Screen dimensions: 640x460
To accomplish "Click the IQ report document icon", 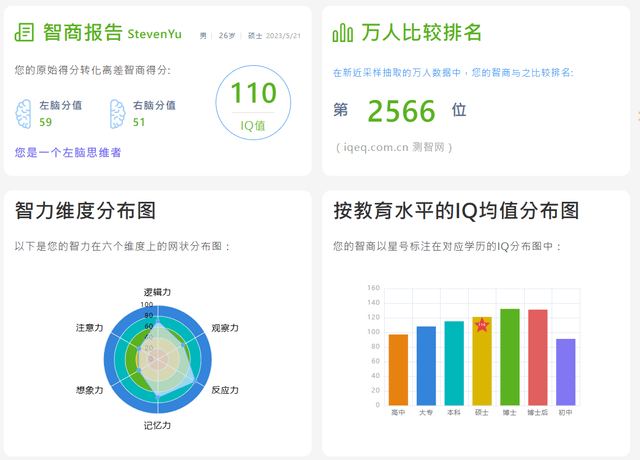I will (x=24, y=32).
